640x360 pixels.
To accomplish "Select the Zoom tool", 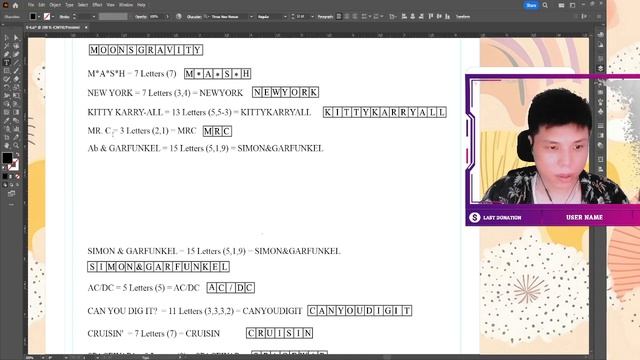I will (16, 145).
